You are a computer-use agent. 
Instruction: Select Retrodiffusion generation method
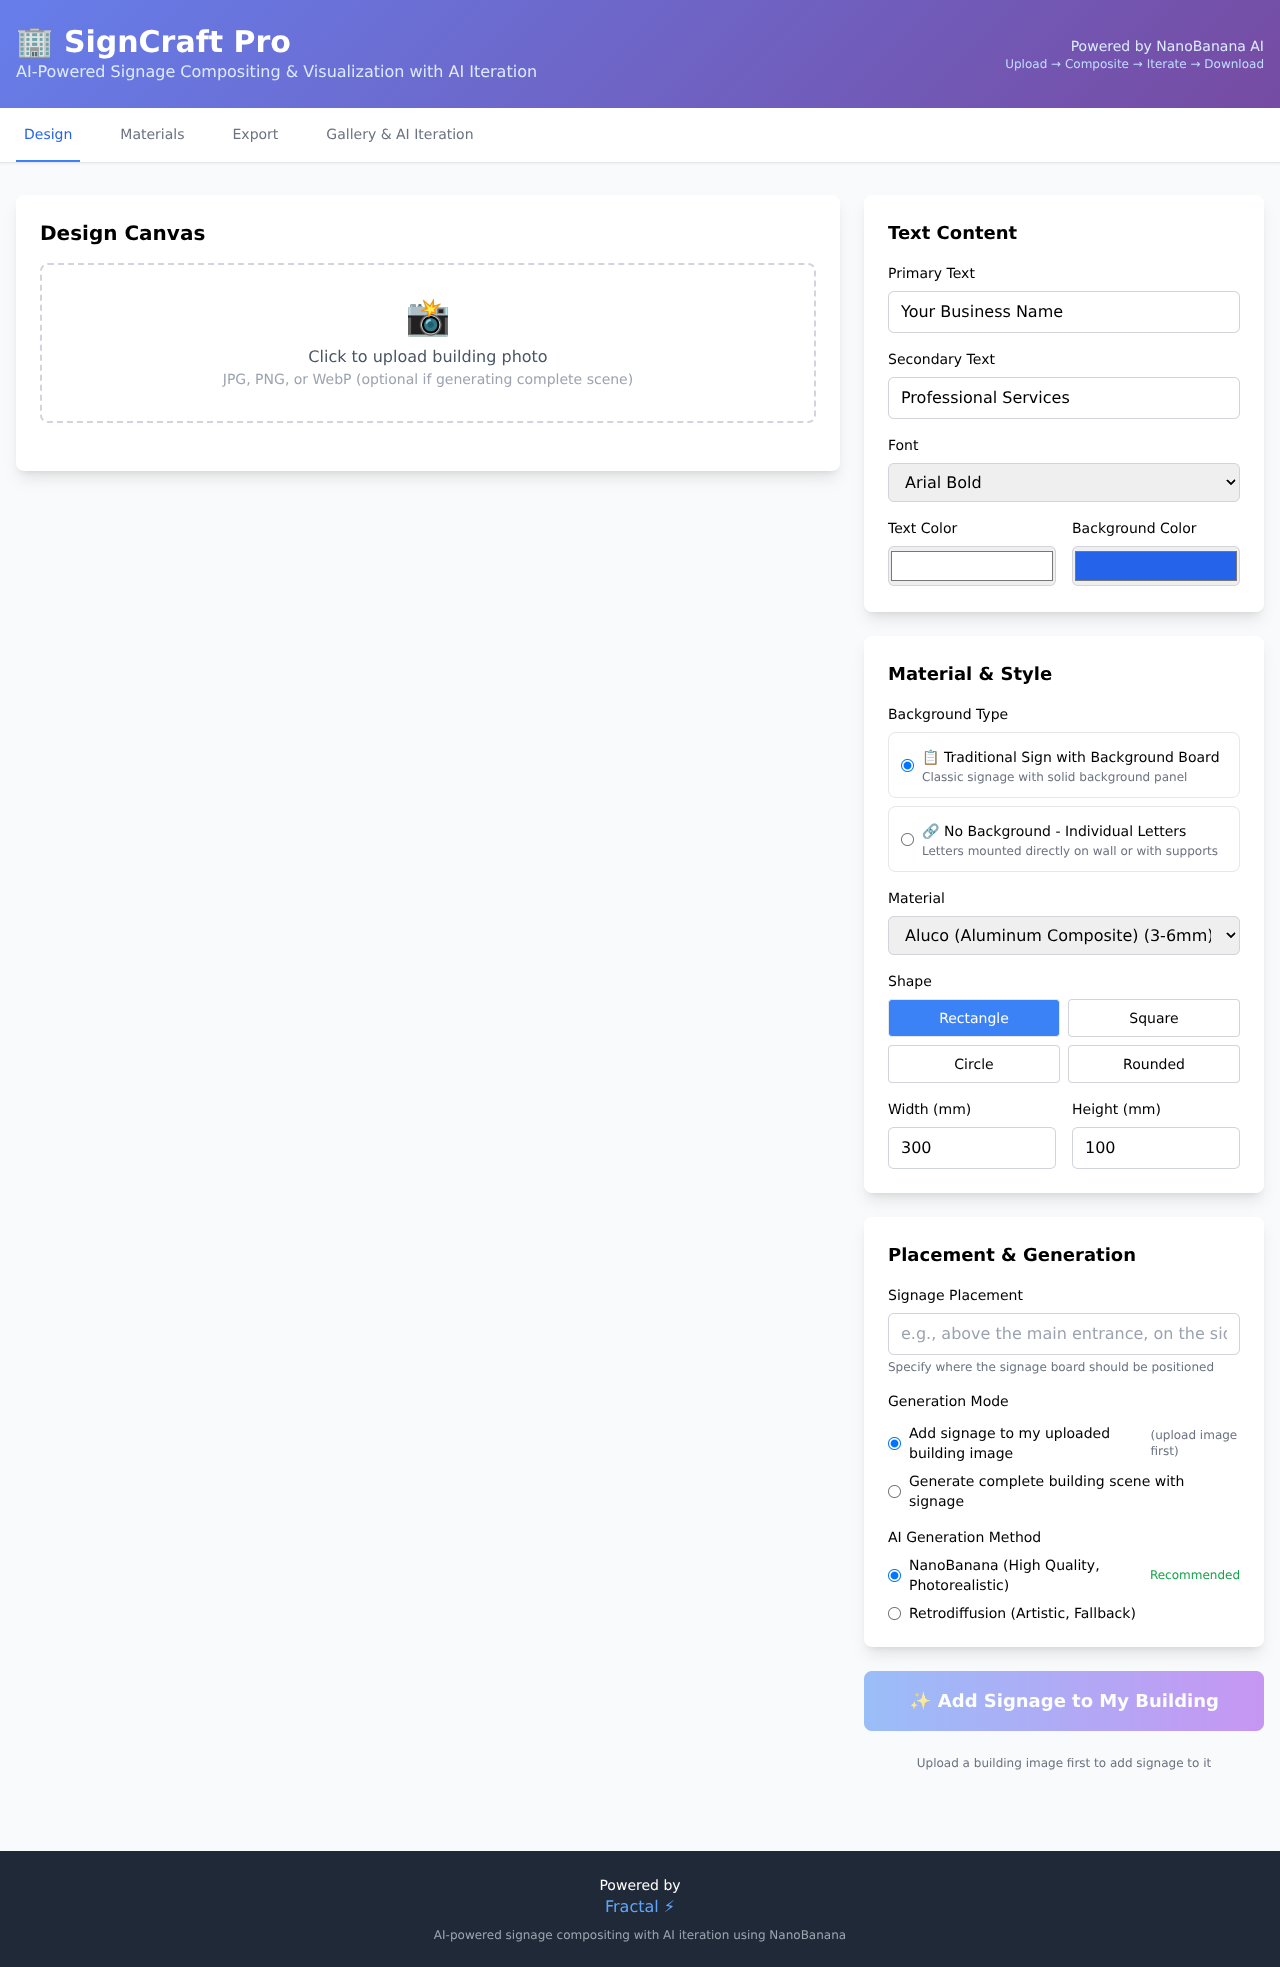[x=895, y=1613]
